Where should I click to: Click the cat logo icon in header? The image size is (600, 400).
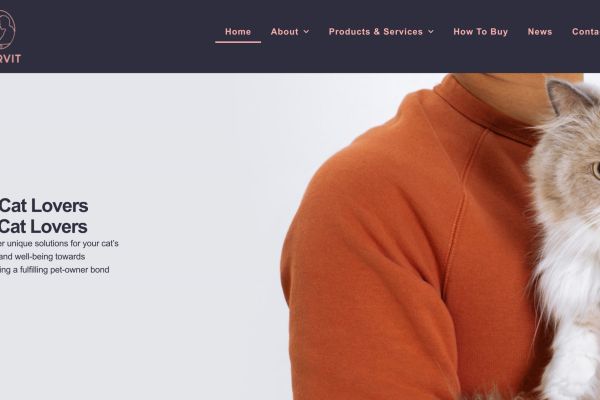[7, 29]
